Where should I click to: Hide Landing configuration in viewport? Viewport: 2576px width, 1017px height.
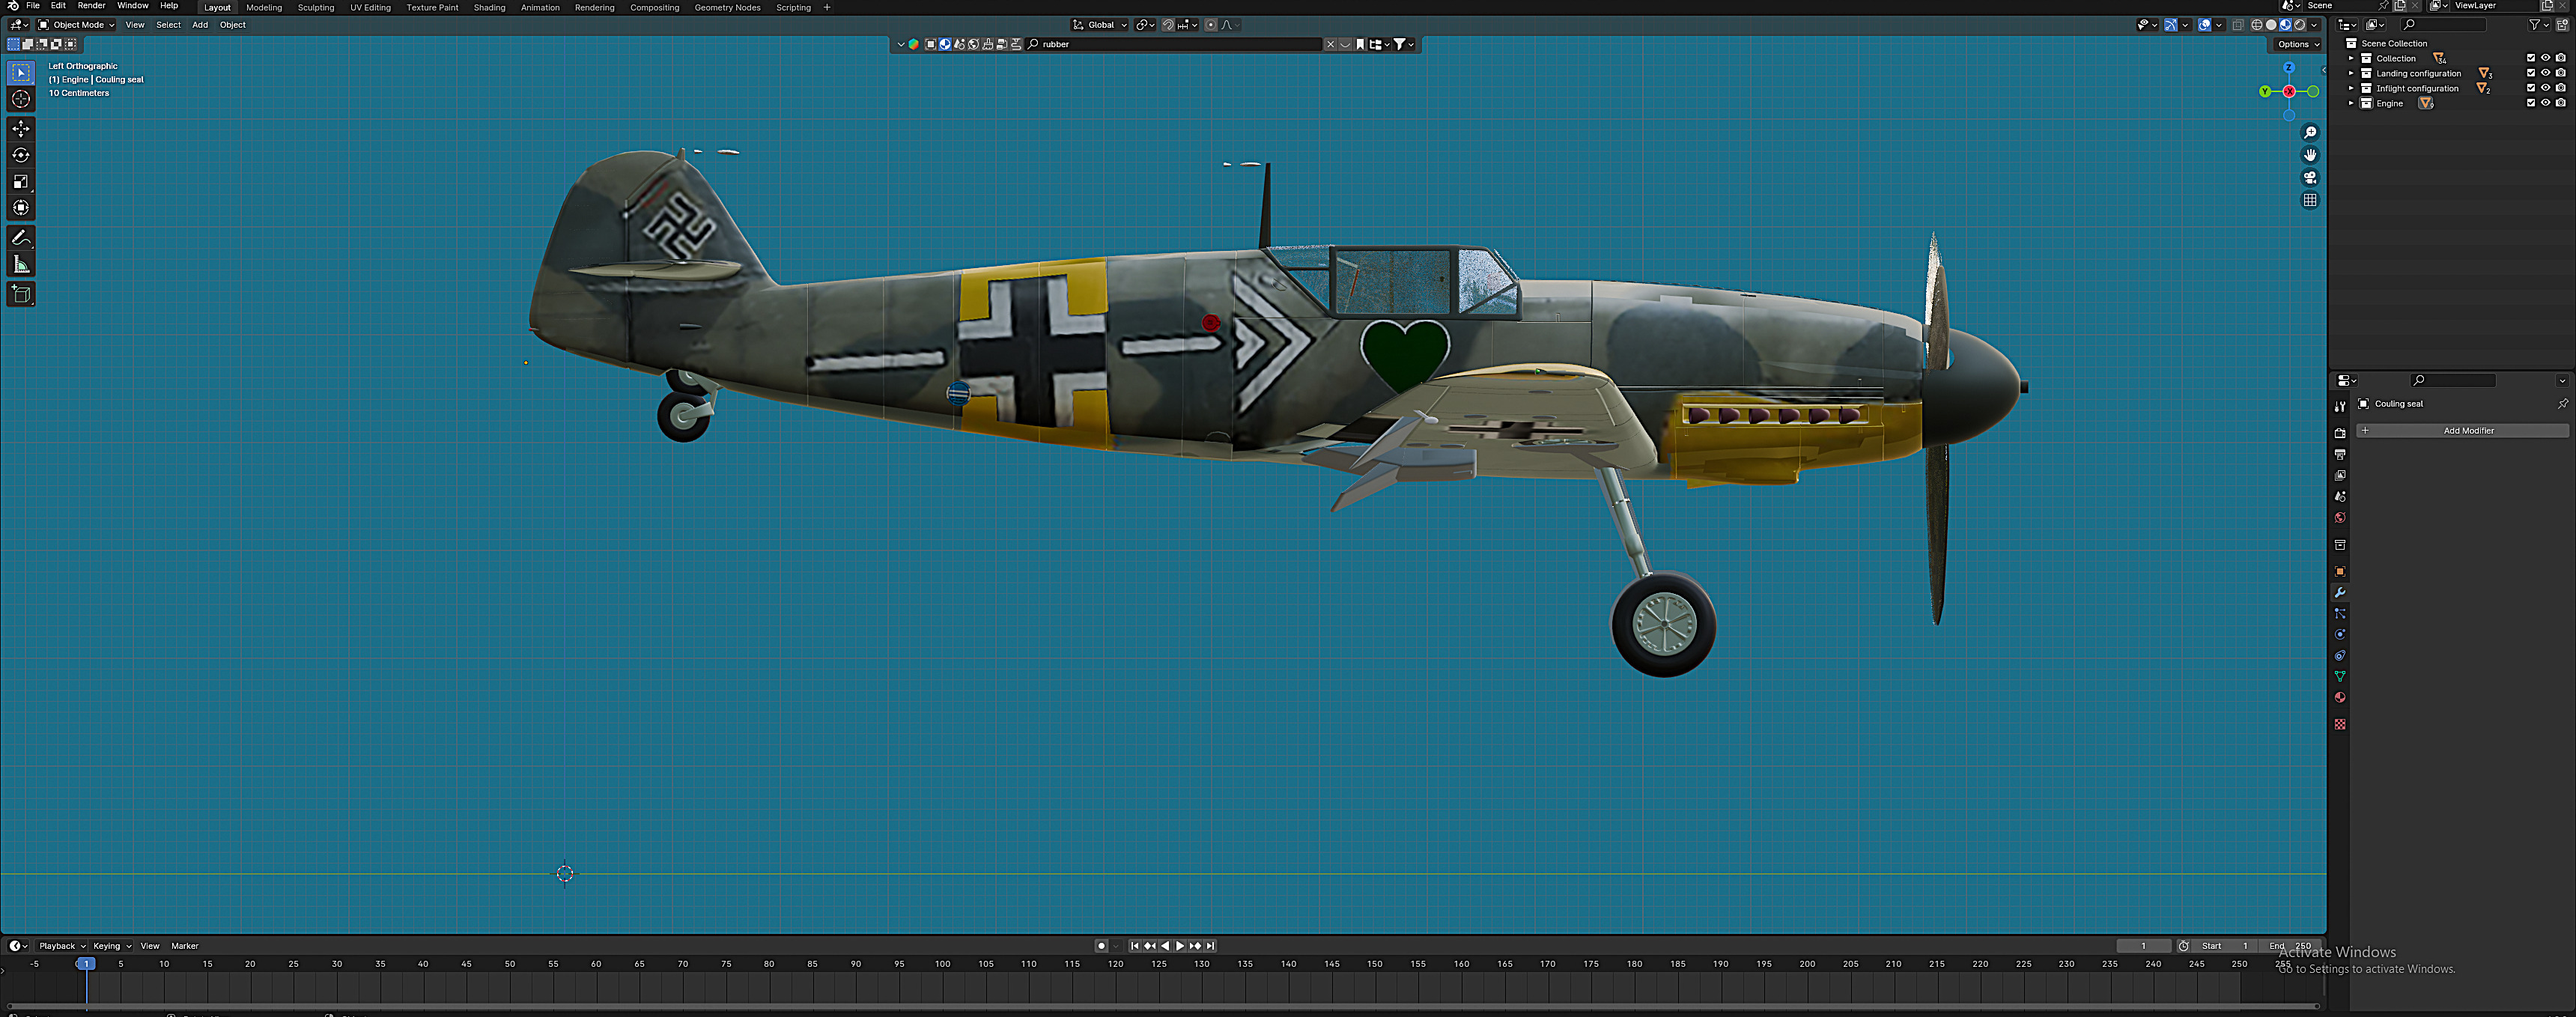tap(2546, 73)
